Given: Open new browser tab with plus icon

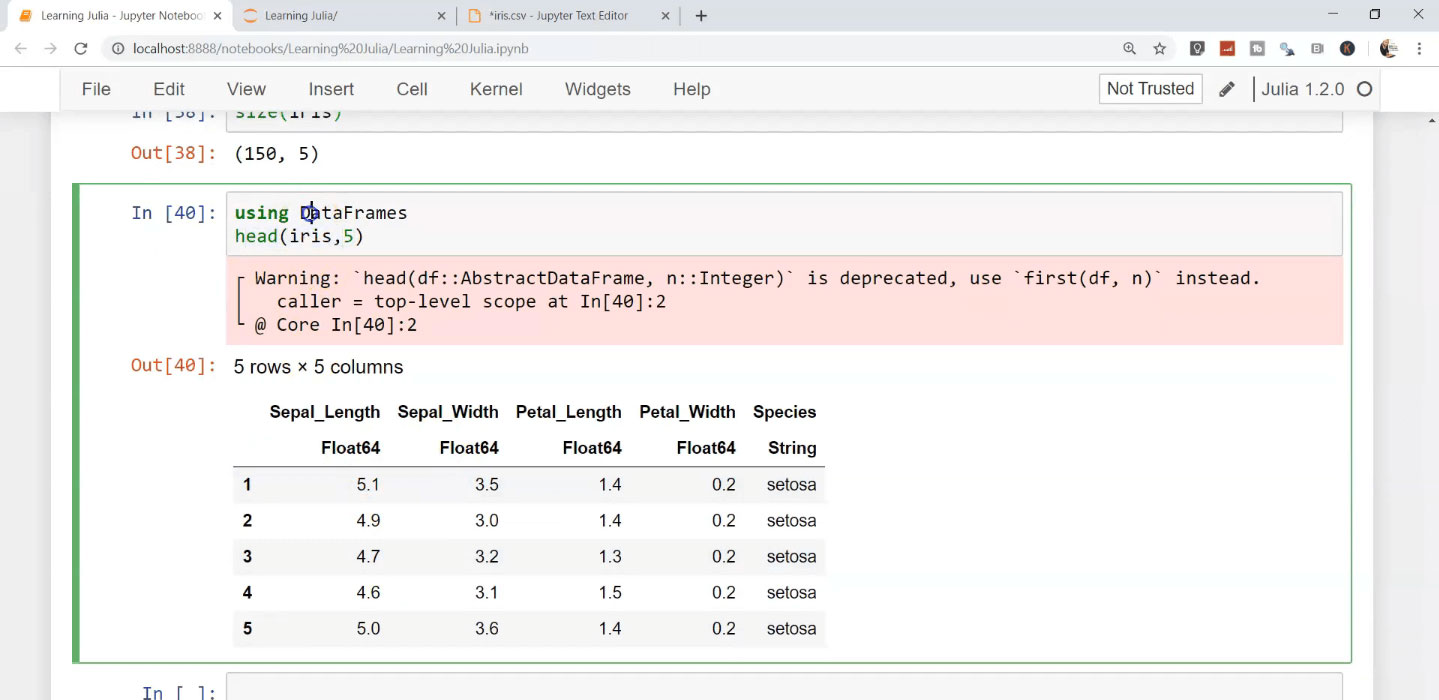Looking at the screenshot, I should pyautogui.click(x=701, y=16).
